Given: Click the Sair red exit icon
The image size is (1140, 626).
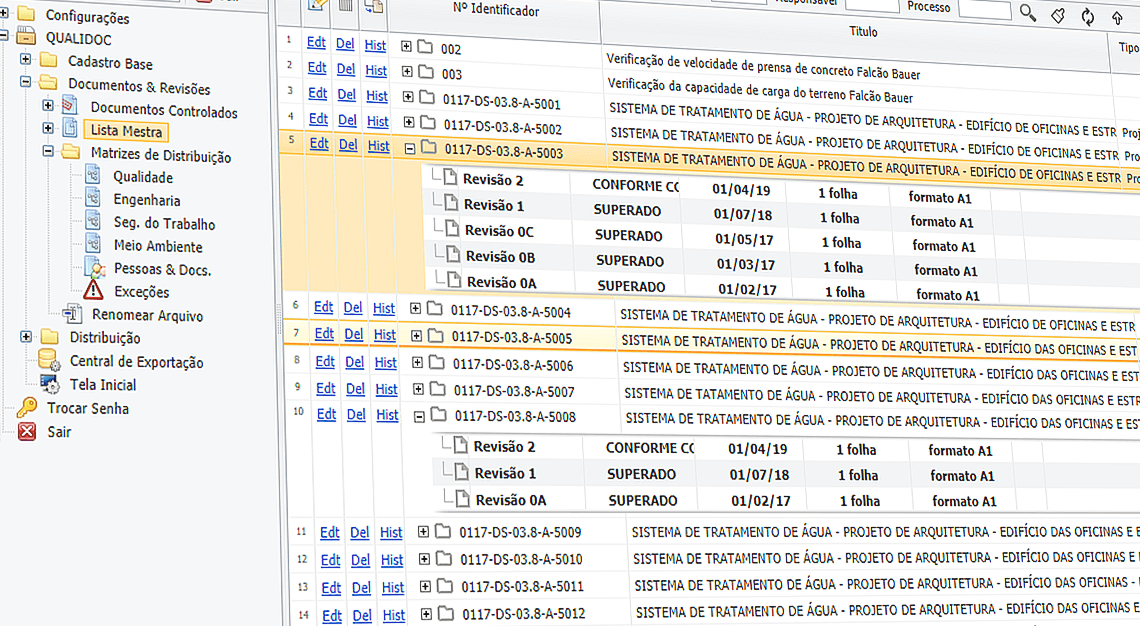Looking at the screenshot, I should [x=27, y=432].
